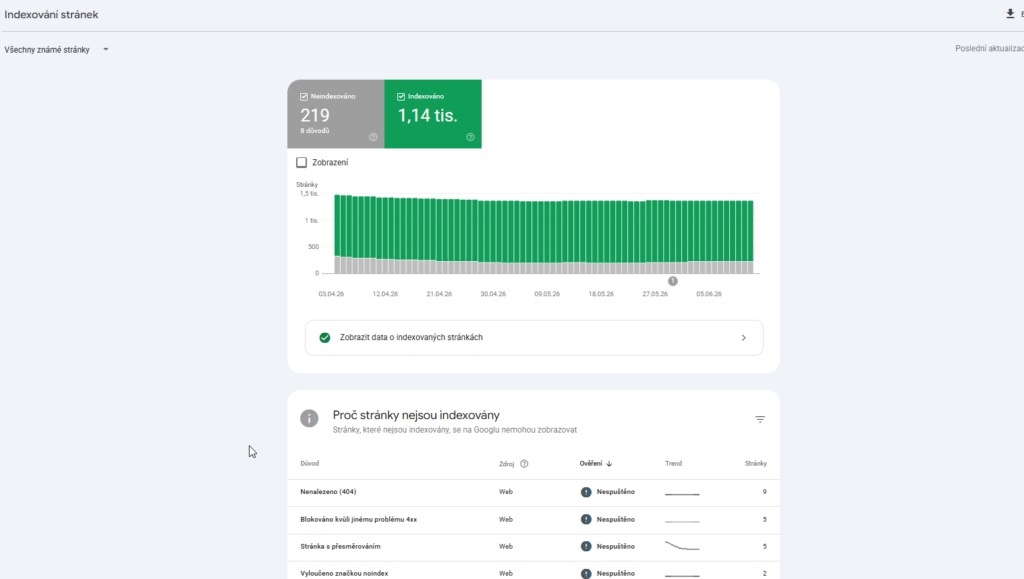Image resolution: width=1024 pixels, height=579 pixels.
Task: Click the 05.06.26 date label on chart
Action: (x=709, y=294)
